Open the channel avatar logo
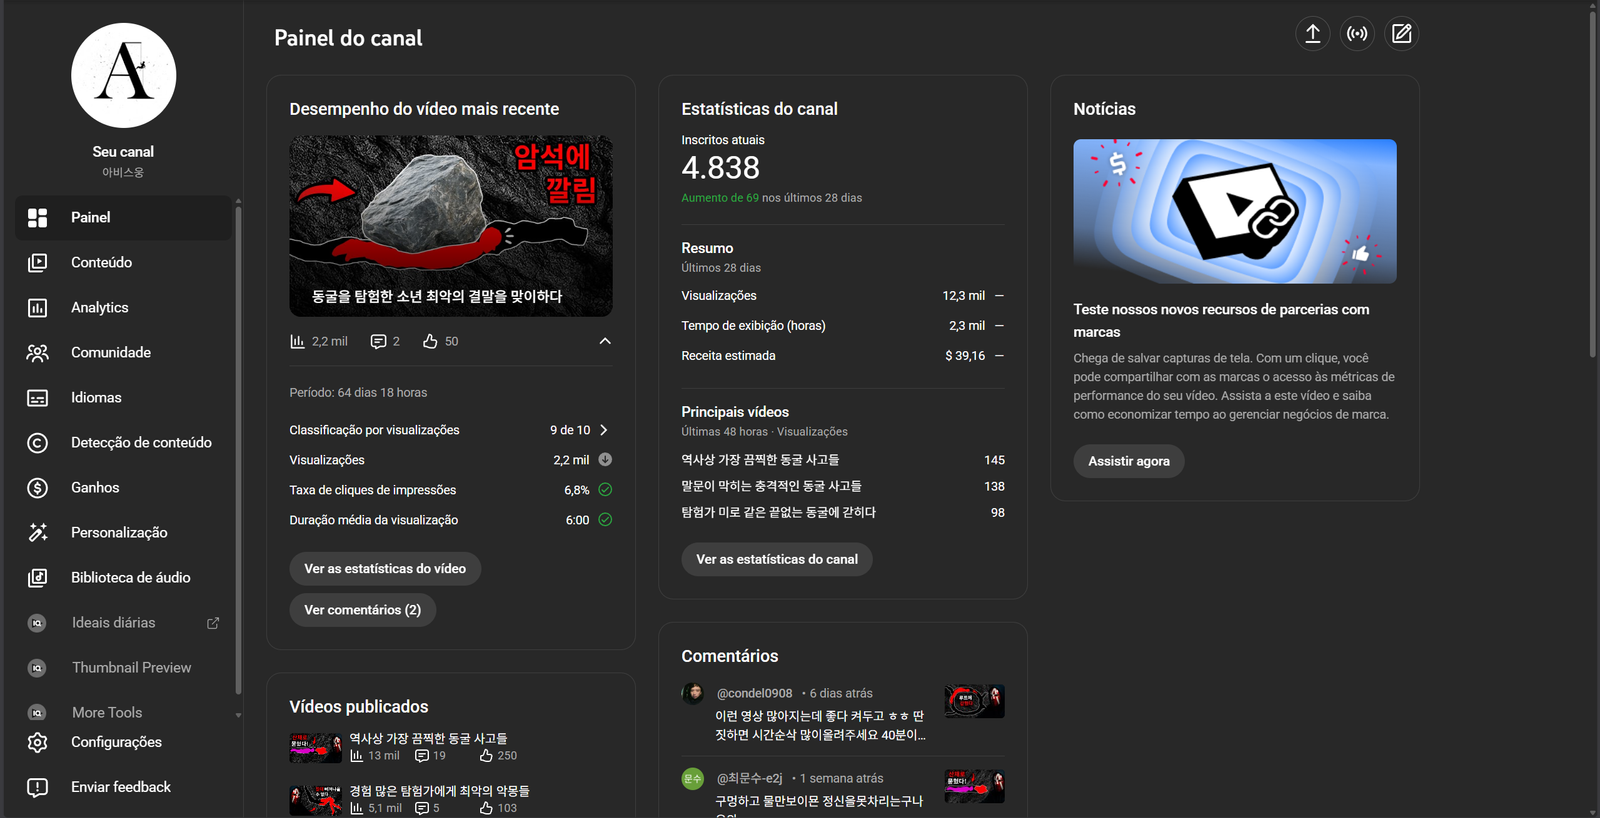1600x818 pixels. 123,76
